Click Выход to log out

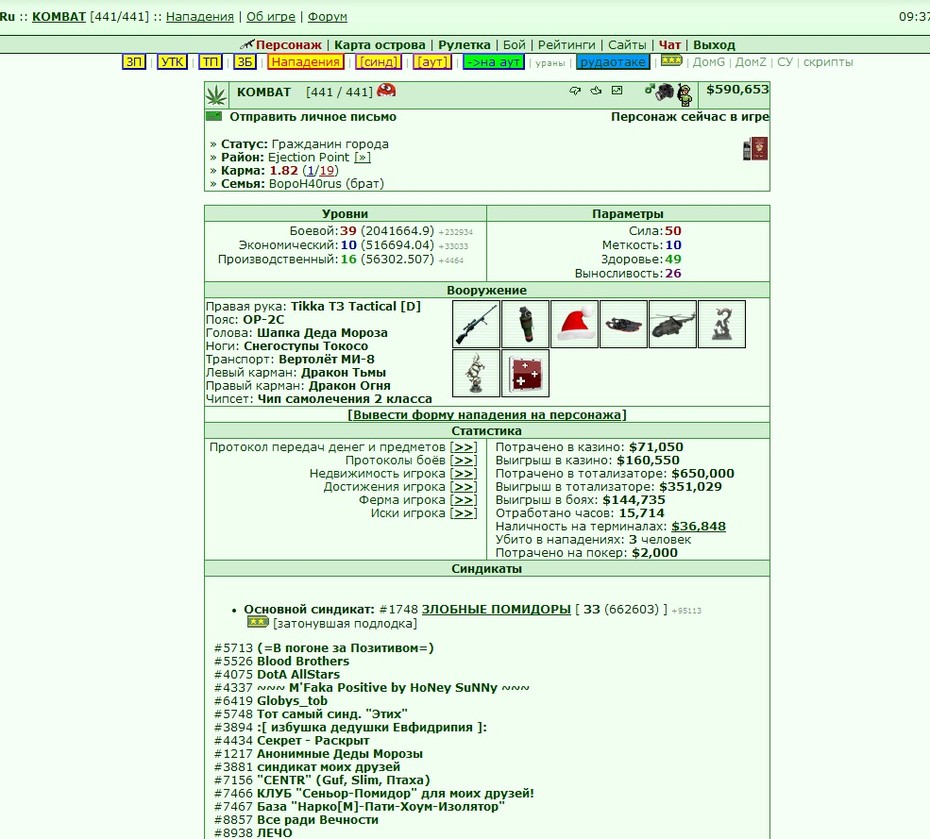pyautogui.click(x=714, y=45)
